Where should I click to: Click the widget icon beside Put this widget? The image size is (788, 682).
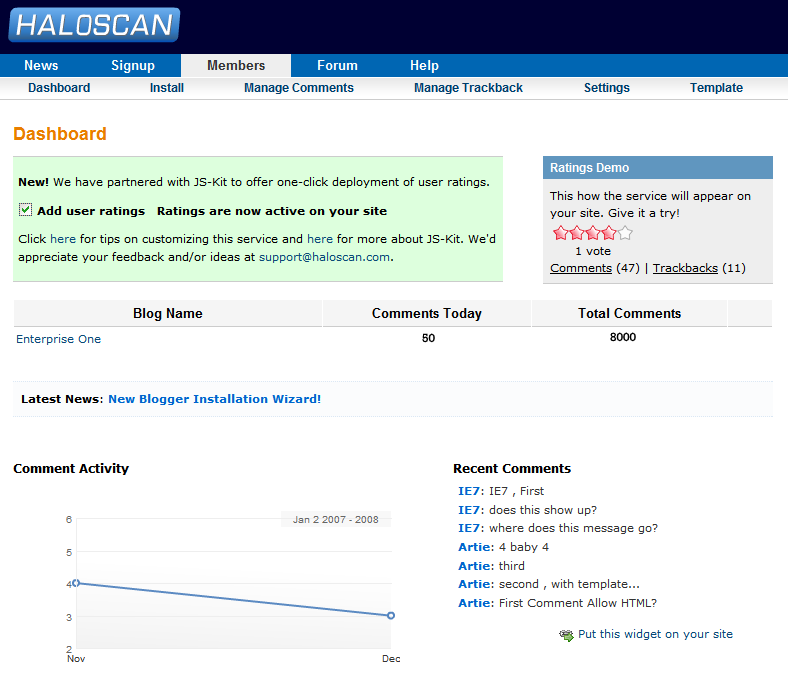pos(567,635)
